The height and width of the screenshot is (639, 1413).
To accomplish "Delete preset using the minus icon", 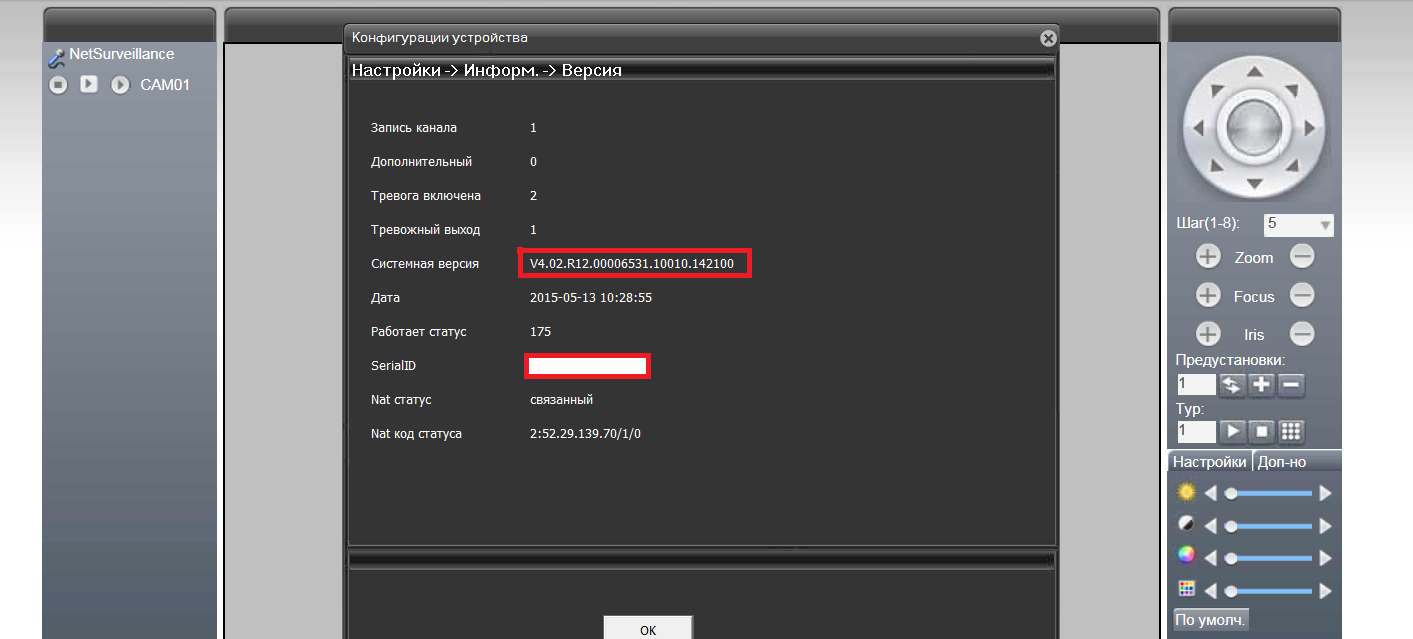I will [x=1291, y=384].
